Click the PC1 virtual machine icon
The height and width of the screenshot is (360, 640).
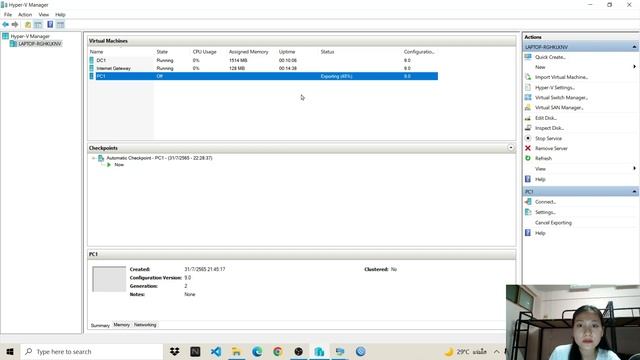coord(91,76)
